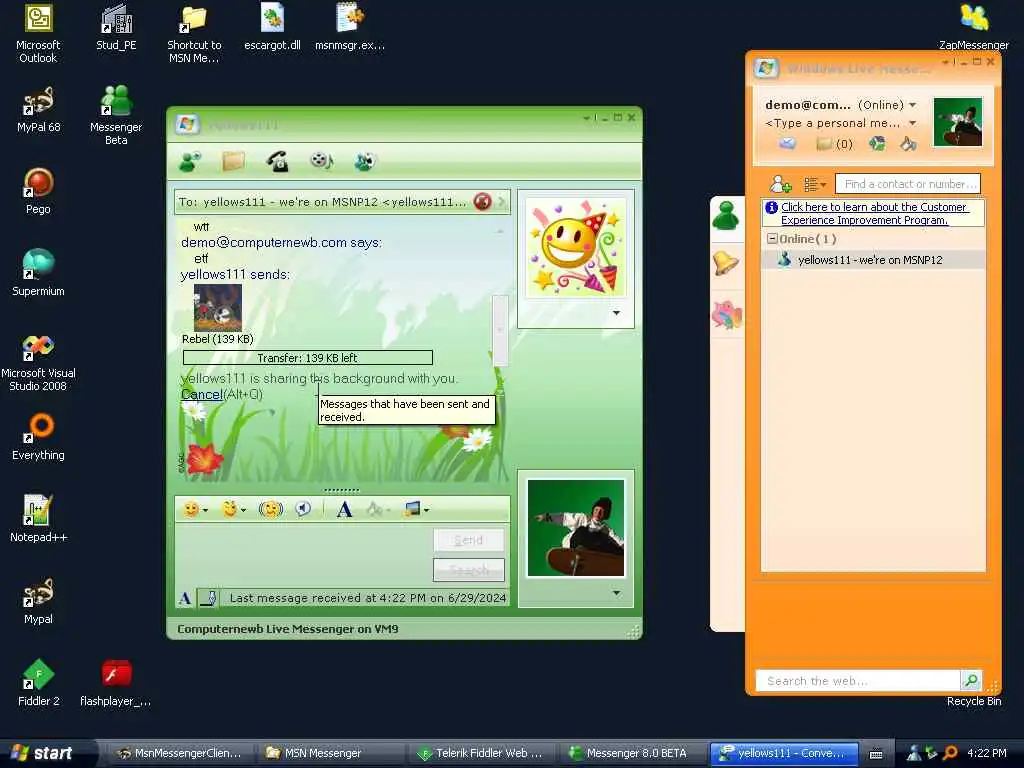The height and width of the screenshot is (768, 1024).
Task: Switch to handwriting mode tab
Action: click(x=209, y=598)
